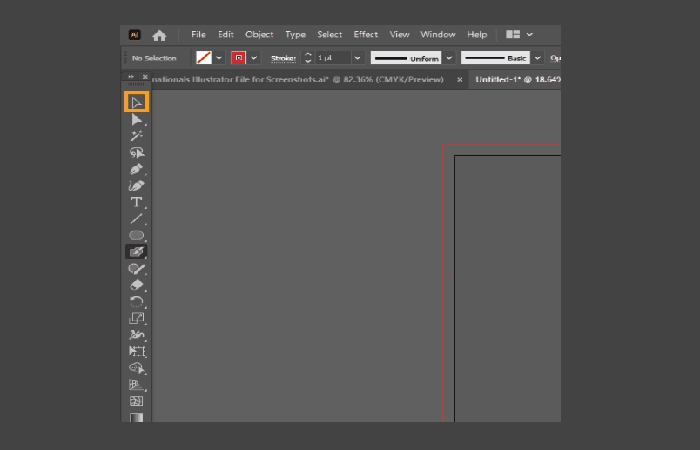
Task: Select the Type tool
Action: (137, 202)
